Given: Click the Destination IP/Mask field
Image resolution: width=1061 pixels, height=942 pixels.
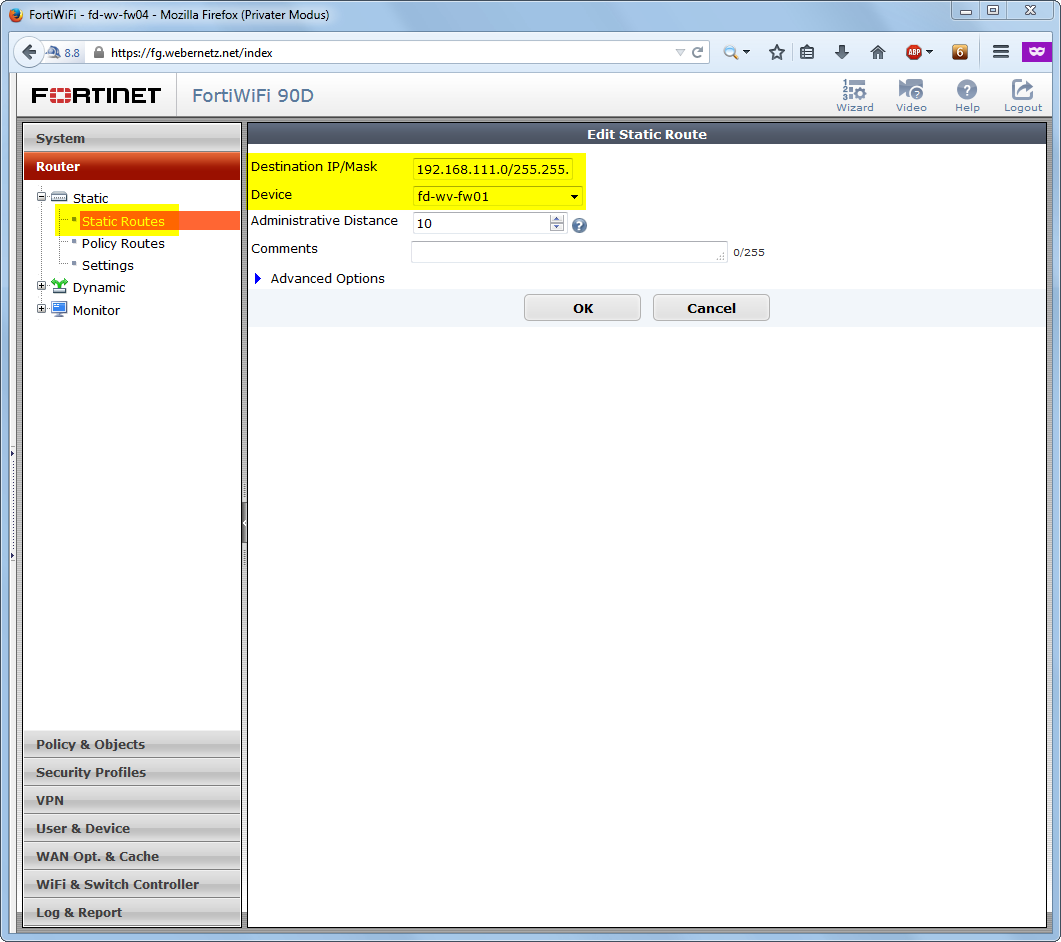Looking at the screenshot, I should 493,169.
